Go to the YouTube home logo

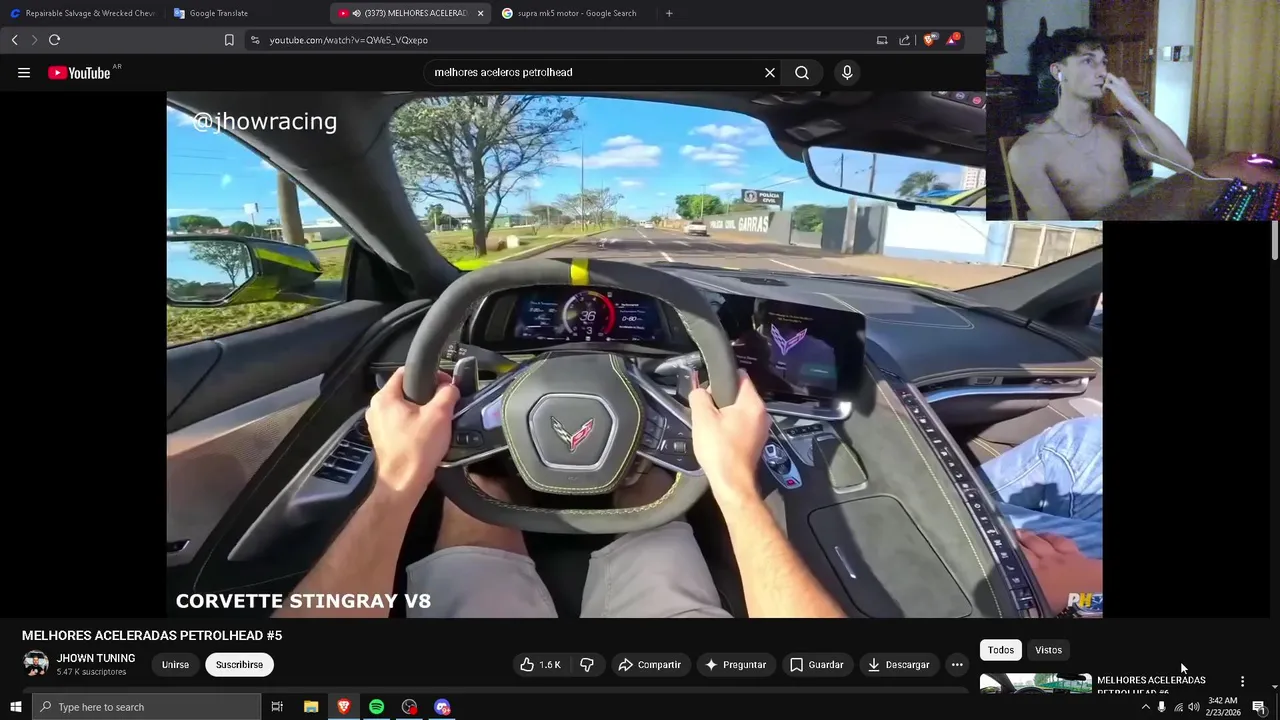pyautogui.click(x=79, y=72)
